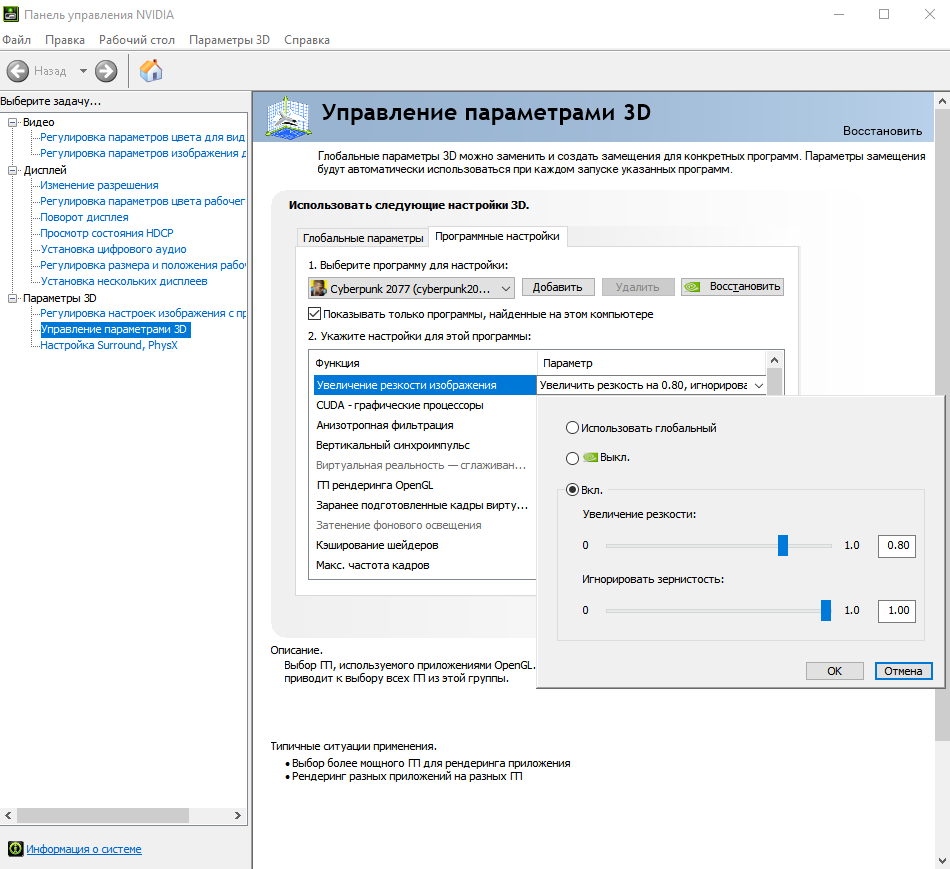Select Поворот дисплея in the tree

[x=84, y=217]
